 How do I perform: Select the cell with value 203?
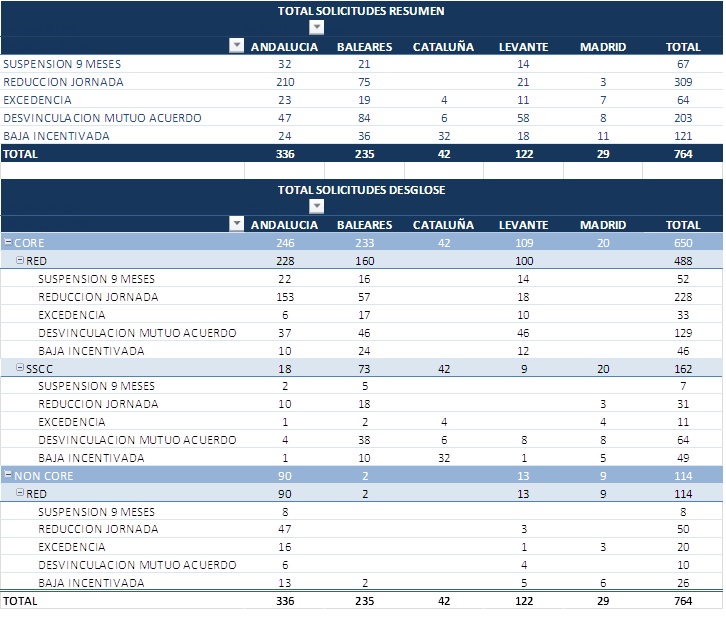[x=683, y=118]
